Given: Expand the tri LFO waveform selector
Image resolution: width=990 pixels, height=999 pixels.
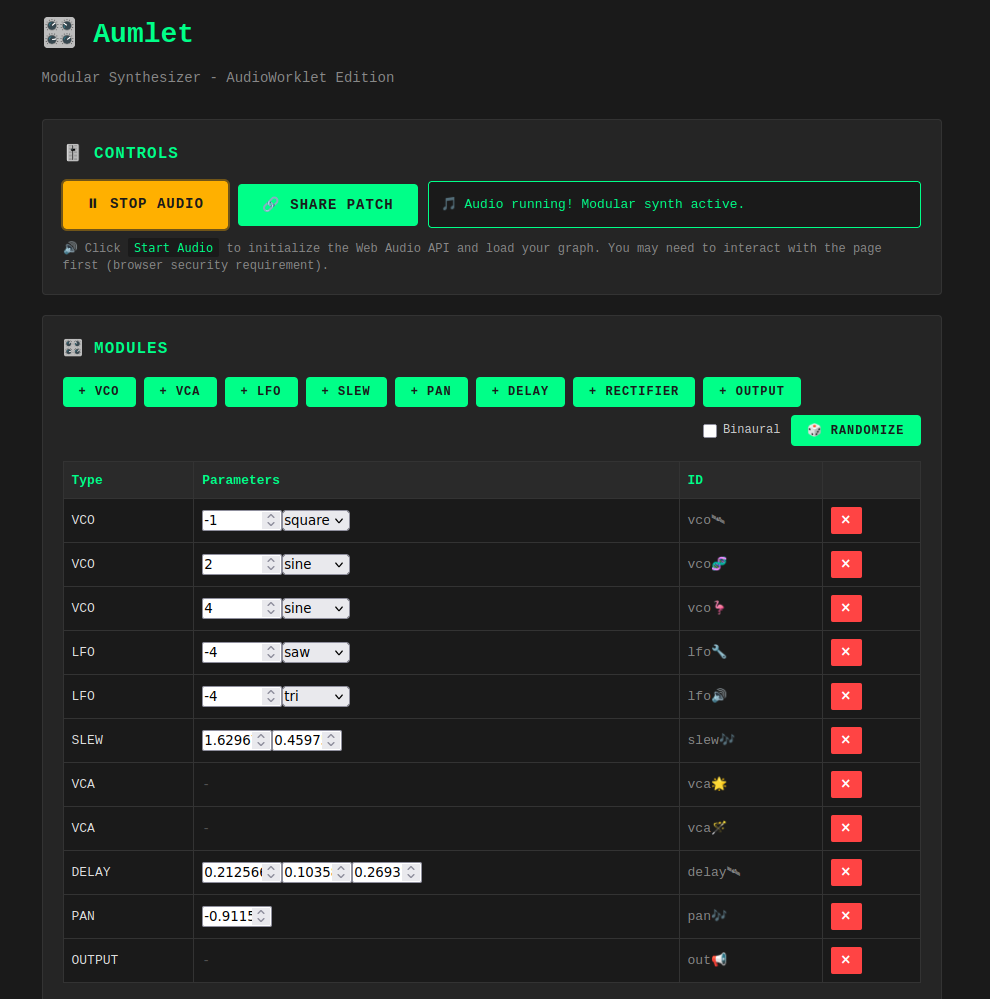Looking at the screenshot, I should [316, 696].
